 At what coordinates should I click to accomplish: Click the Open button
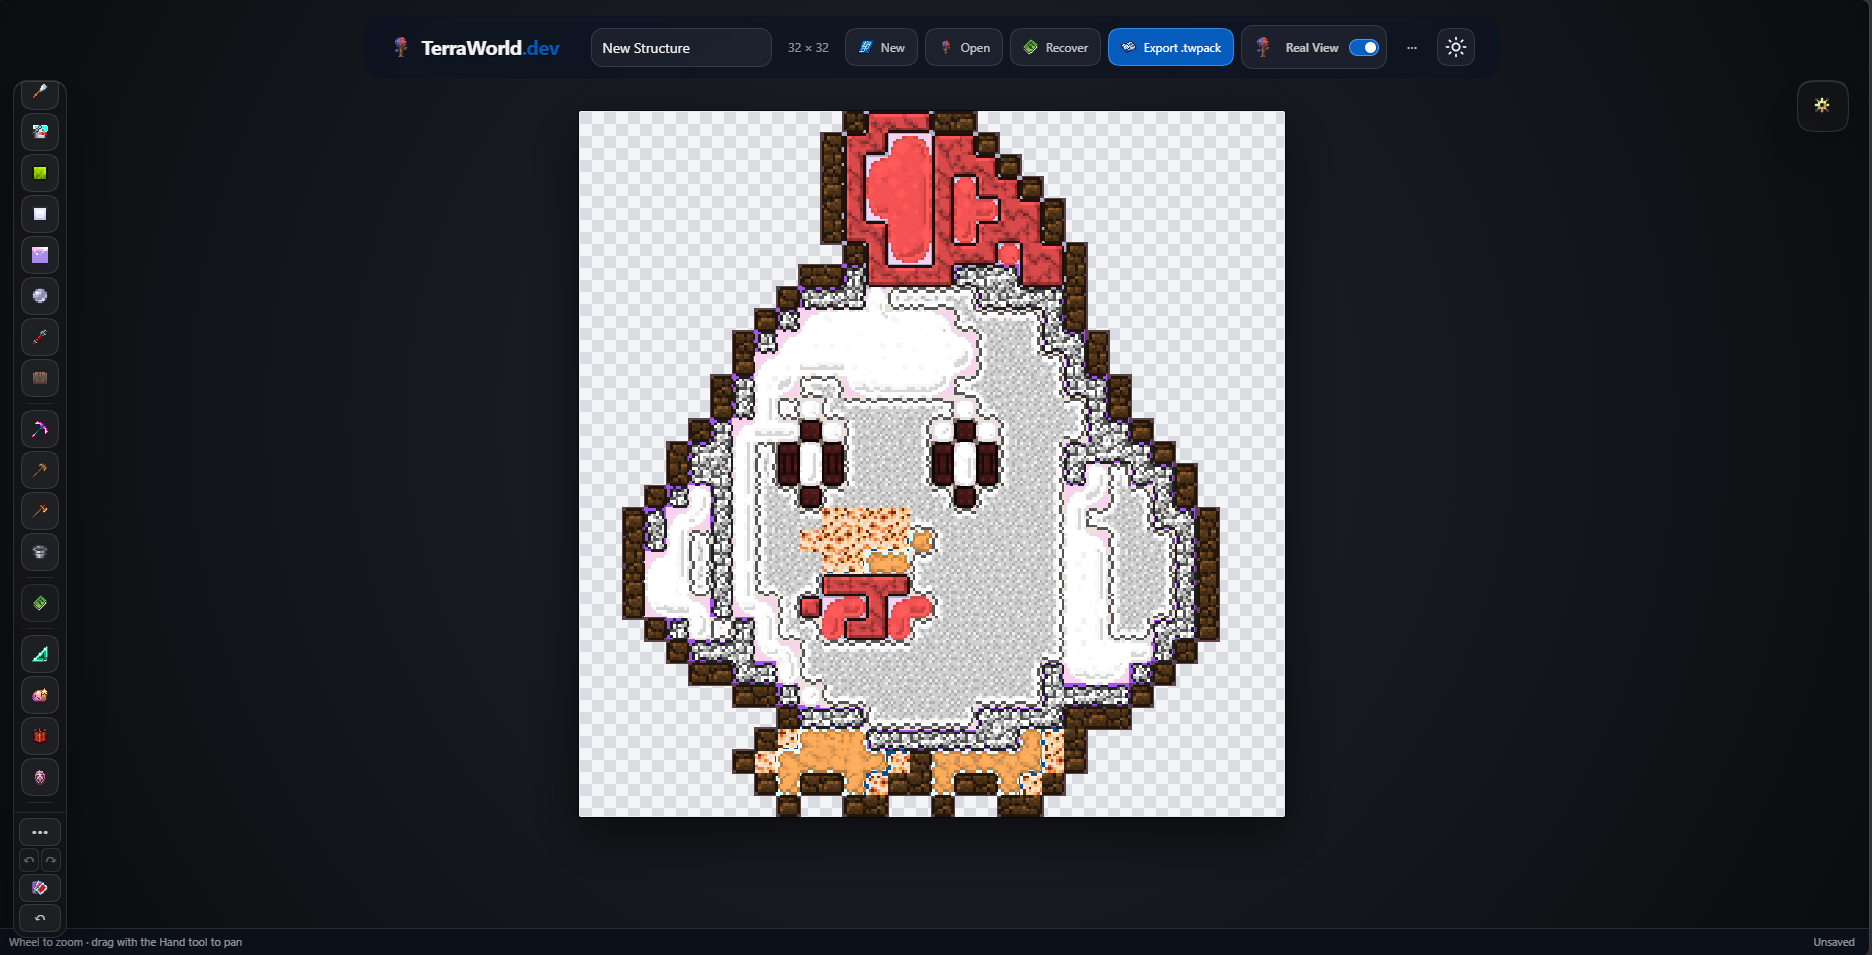pyautogui.click(x=964, y=47)
